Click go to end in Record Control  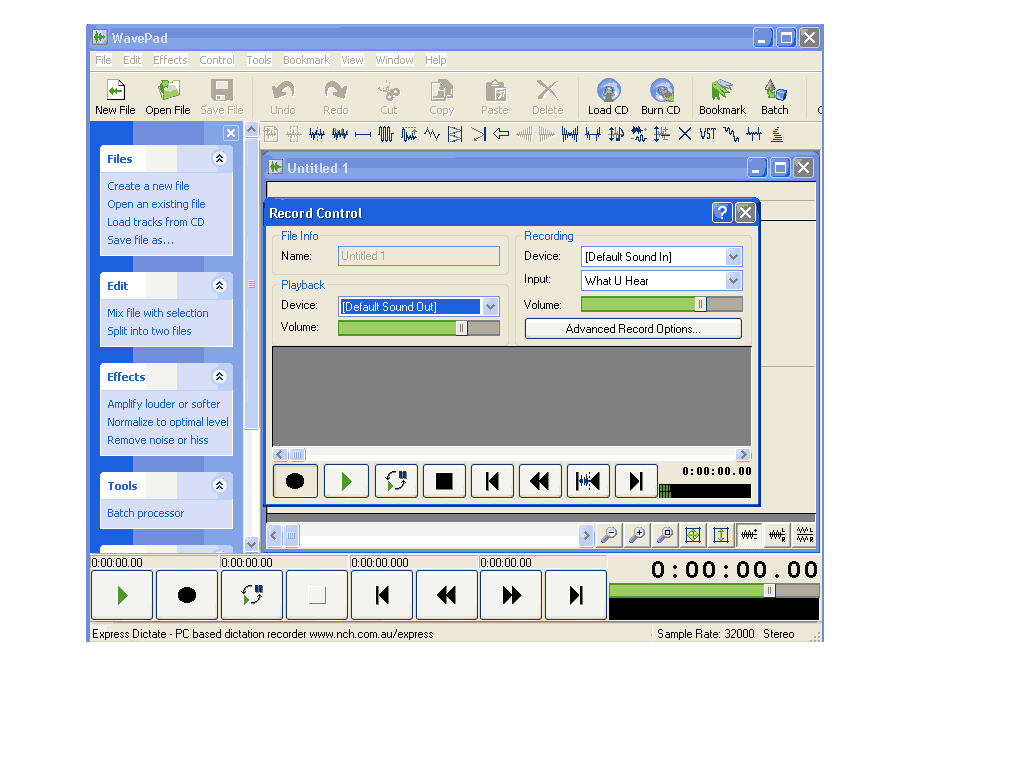click(635, 481)
